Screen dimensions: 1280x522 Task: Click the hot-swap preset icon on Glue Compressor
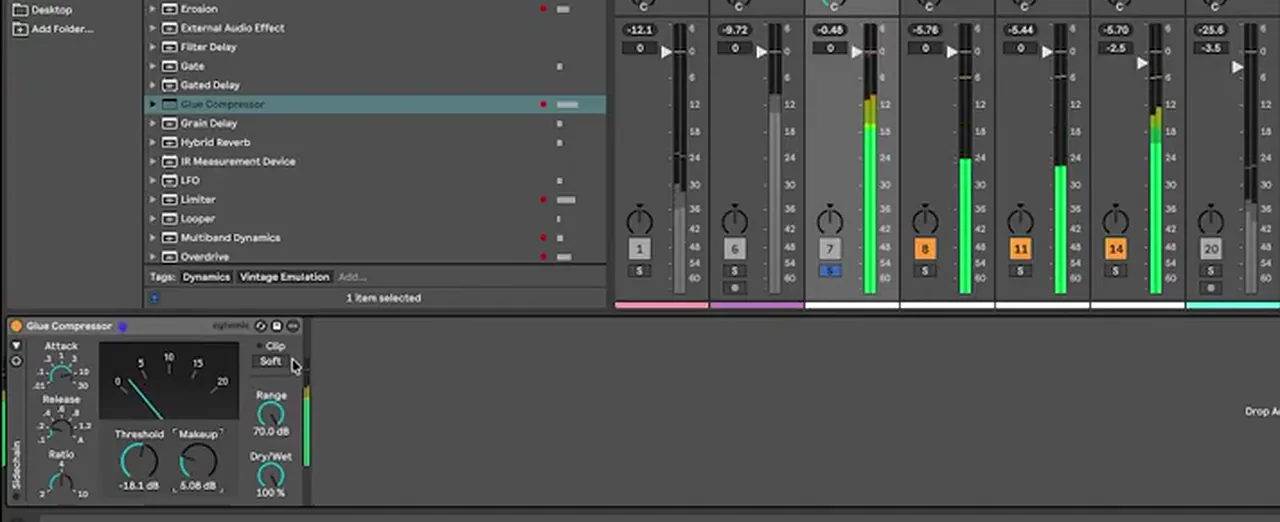coord(261,326)
